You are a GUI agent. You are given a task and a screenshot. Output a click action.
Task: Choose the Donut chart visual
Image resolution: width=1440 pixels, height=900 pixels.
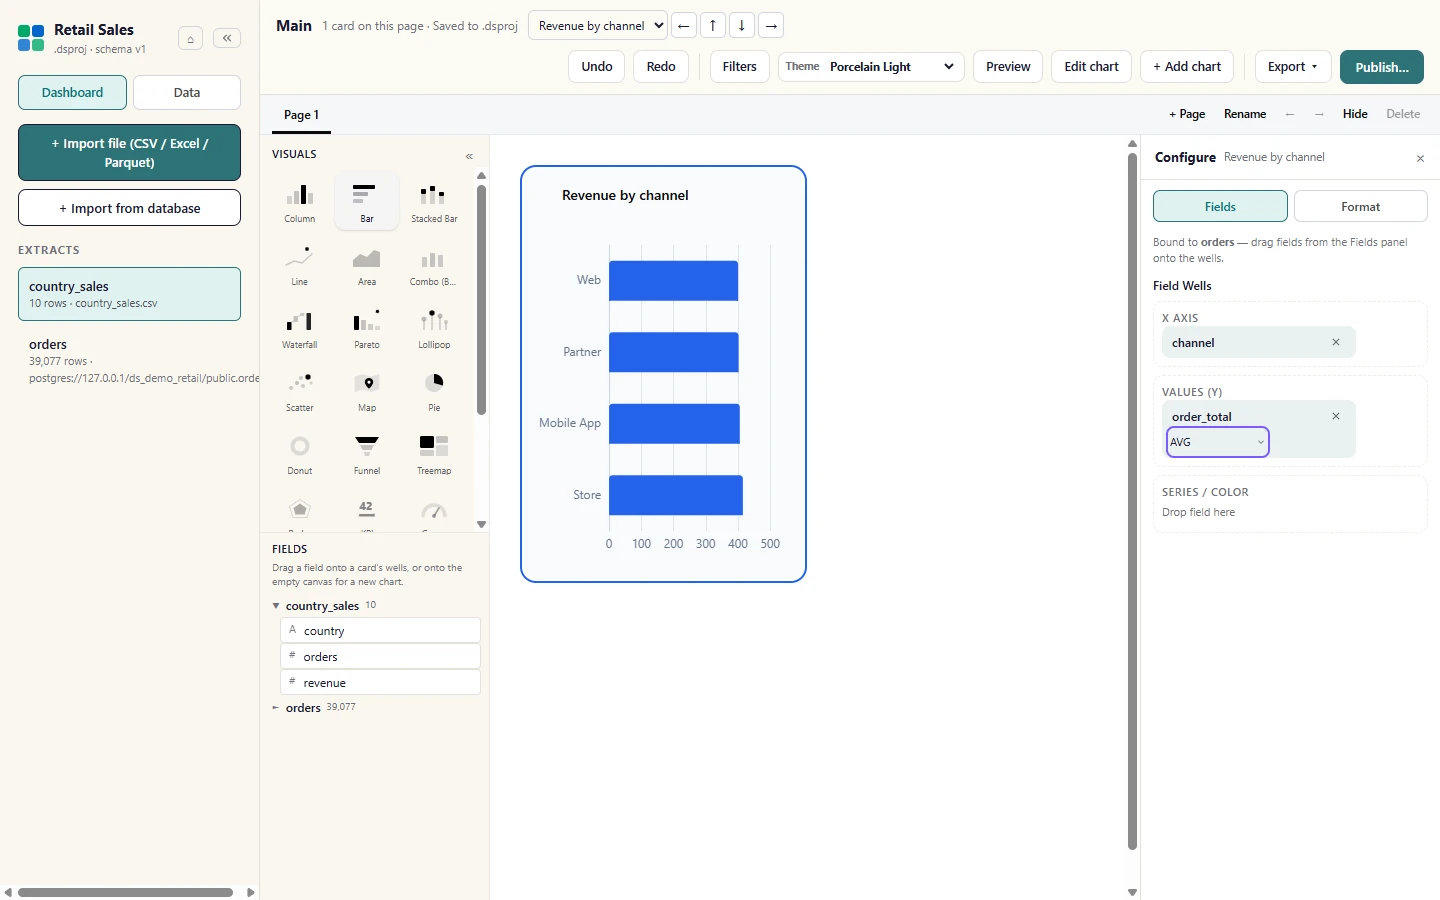point(300,453)
